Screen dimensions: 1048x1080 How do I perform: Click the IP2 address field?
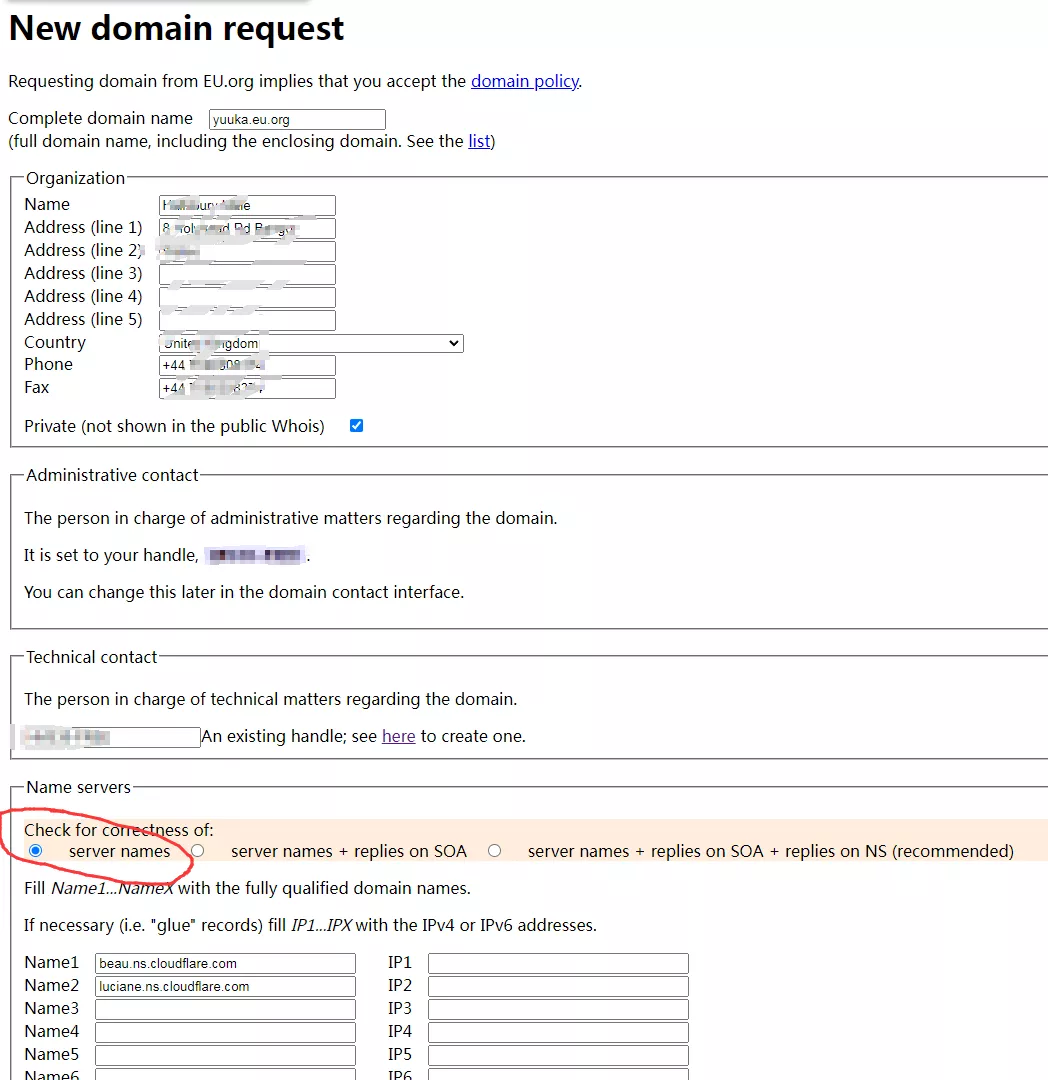tap(558, 986)
